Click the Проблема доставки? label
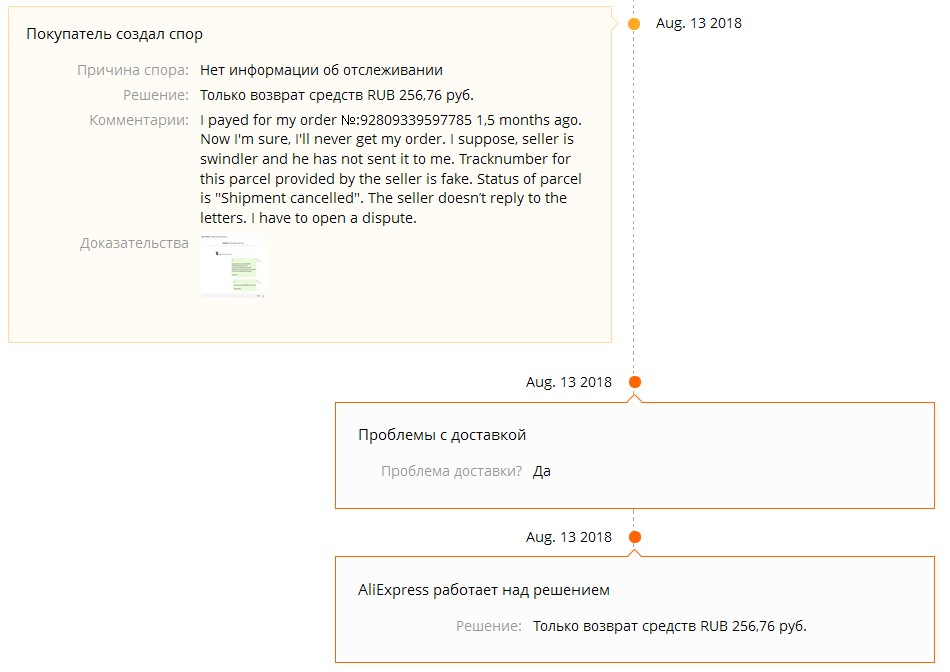 coord(451,471)
